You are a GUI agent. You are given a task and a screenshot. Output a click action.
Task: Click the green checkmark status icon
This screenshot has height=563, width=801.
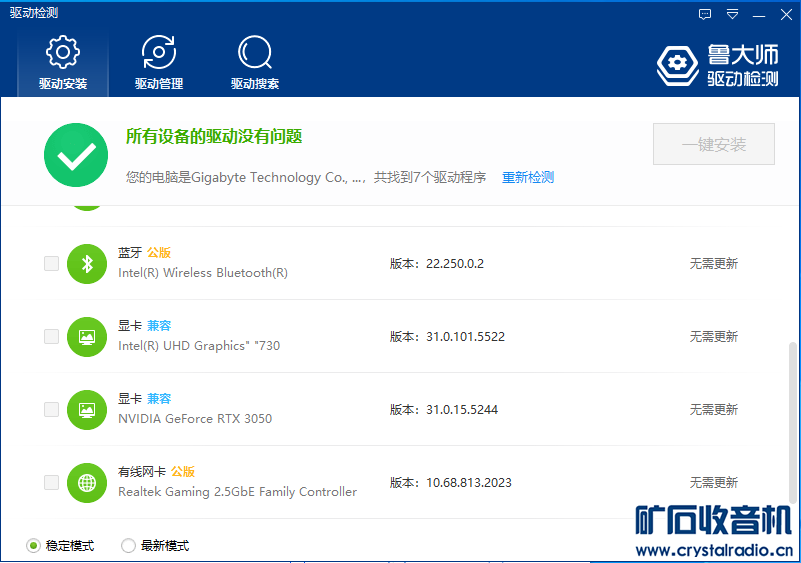[x=76, y=155]
